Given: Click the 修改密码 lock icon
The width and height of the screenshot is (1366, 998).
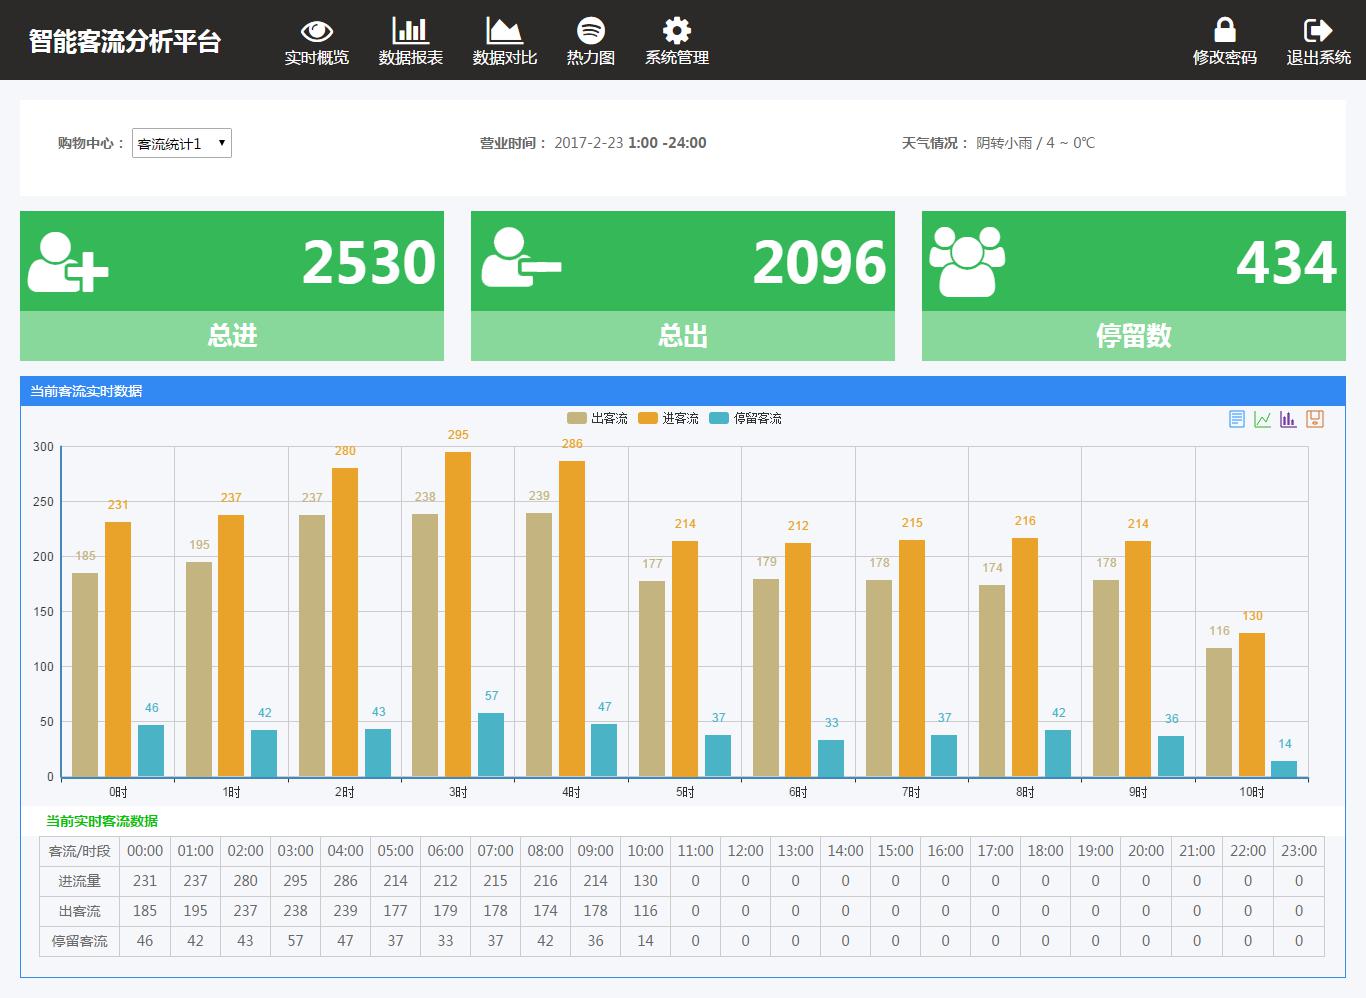Looking at the screenshot, I should (1224, 31).
